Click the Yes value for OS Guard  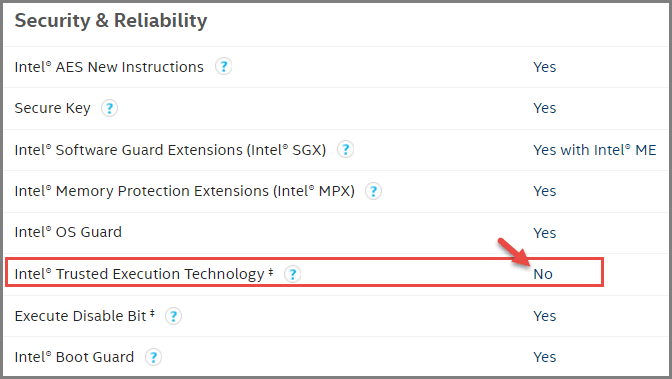[x=545, y=233]
